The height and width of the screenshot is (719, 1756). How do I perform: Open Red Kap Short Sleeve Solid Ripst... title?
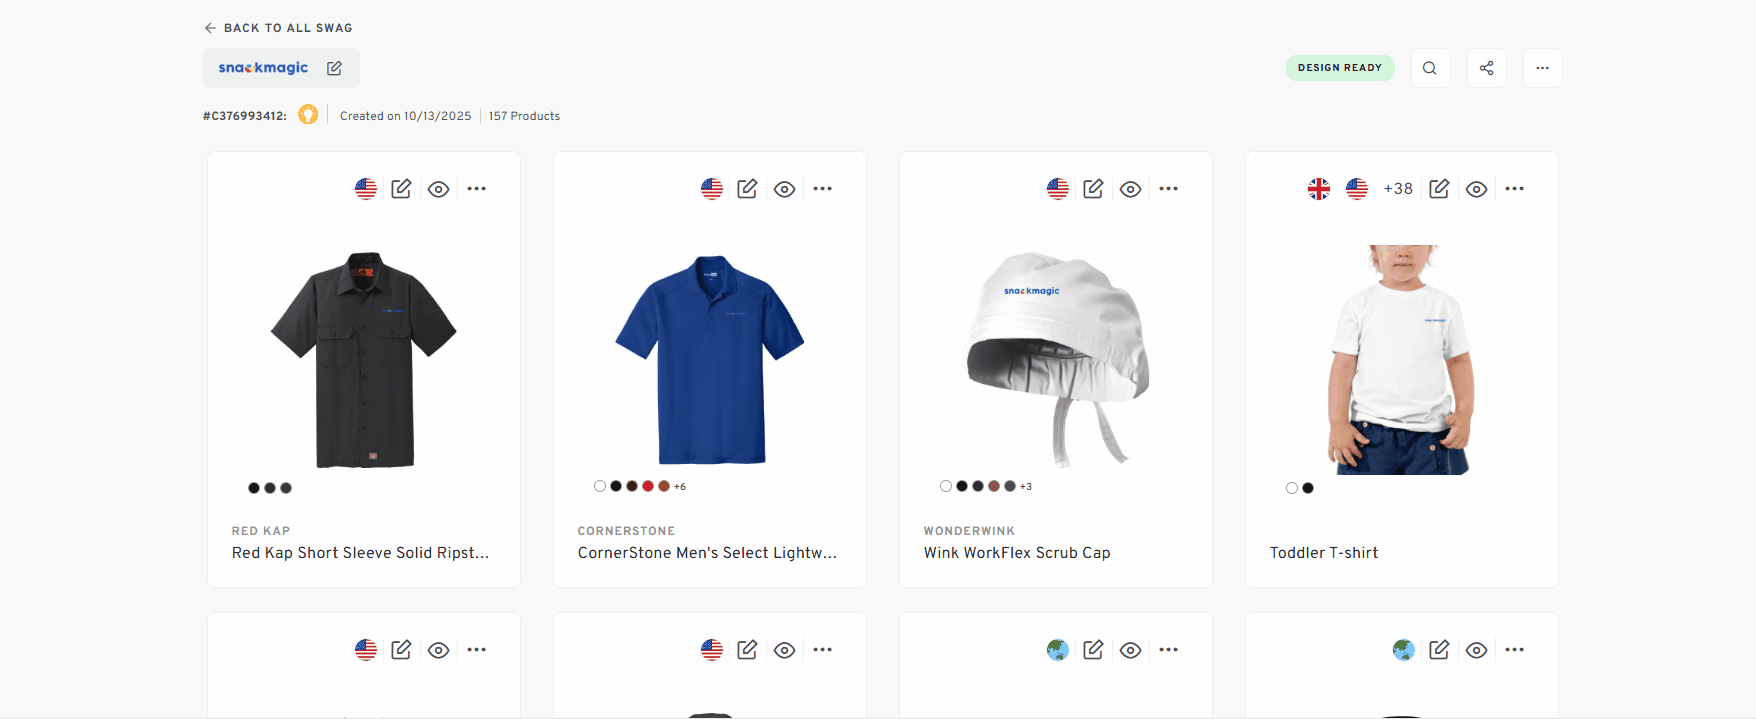tap(360, 553)
